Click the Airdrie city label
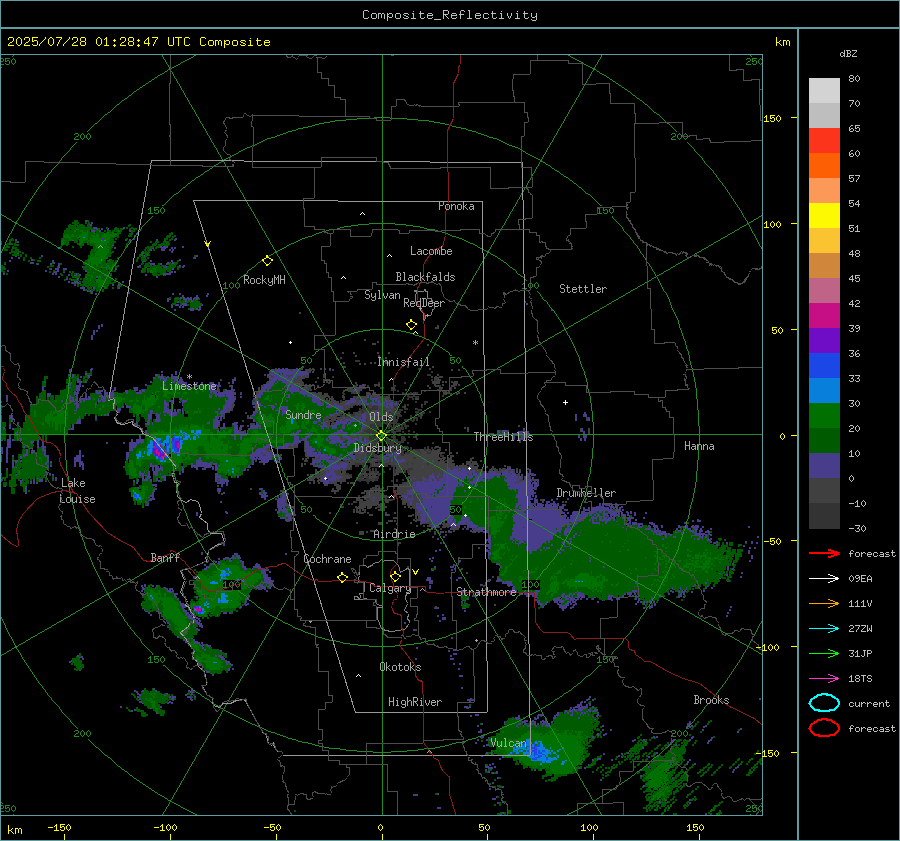This screenshot has width=900, height=841. click(394, 534)
